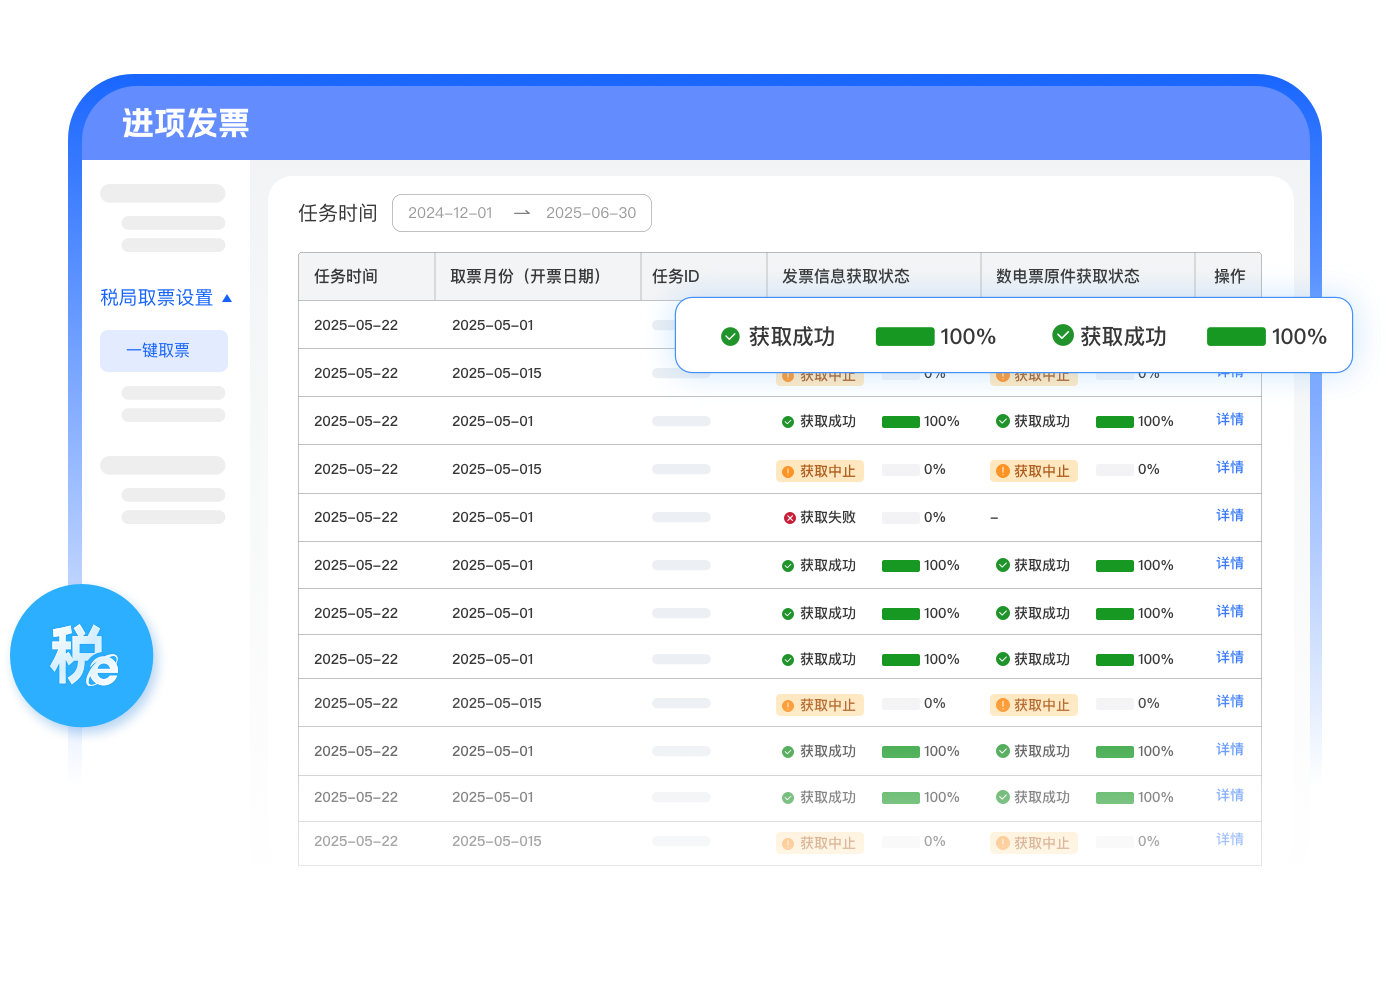
Task: Click the arrow between the two task dates
Action: click(521, 213)
